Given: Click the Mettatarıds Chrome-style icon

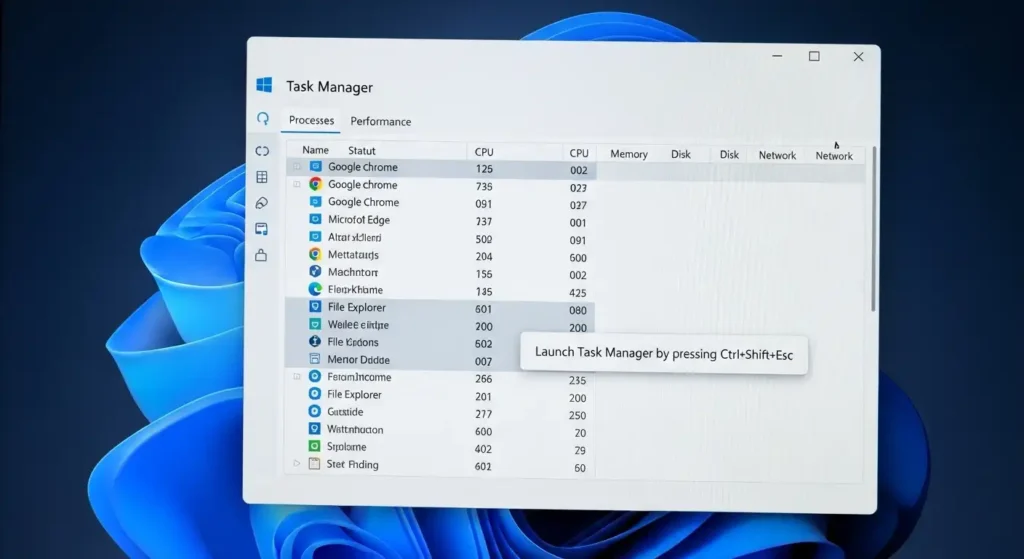Looking at the screenshot, I should pos(315,255).
